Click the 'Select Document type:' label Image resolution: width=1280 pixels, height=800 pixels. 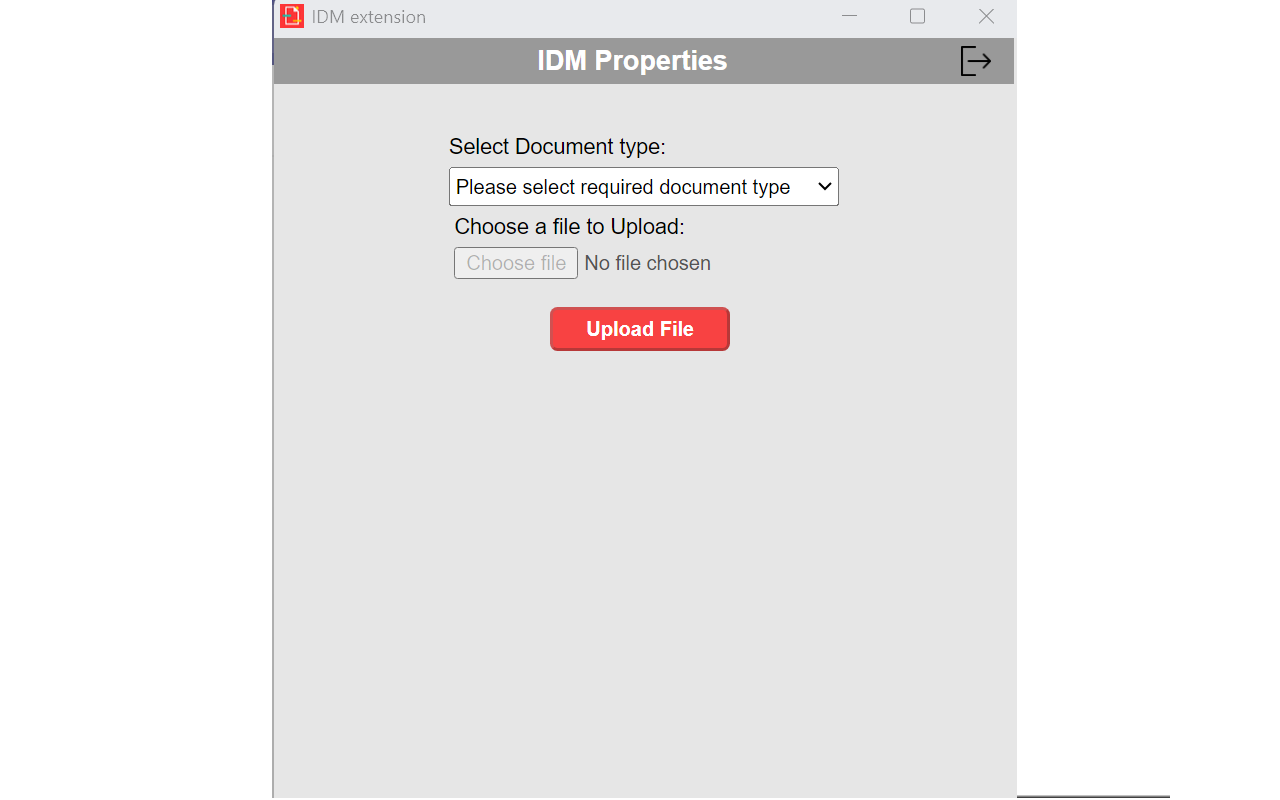click(x=557, y=147)
